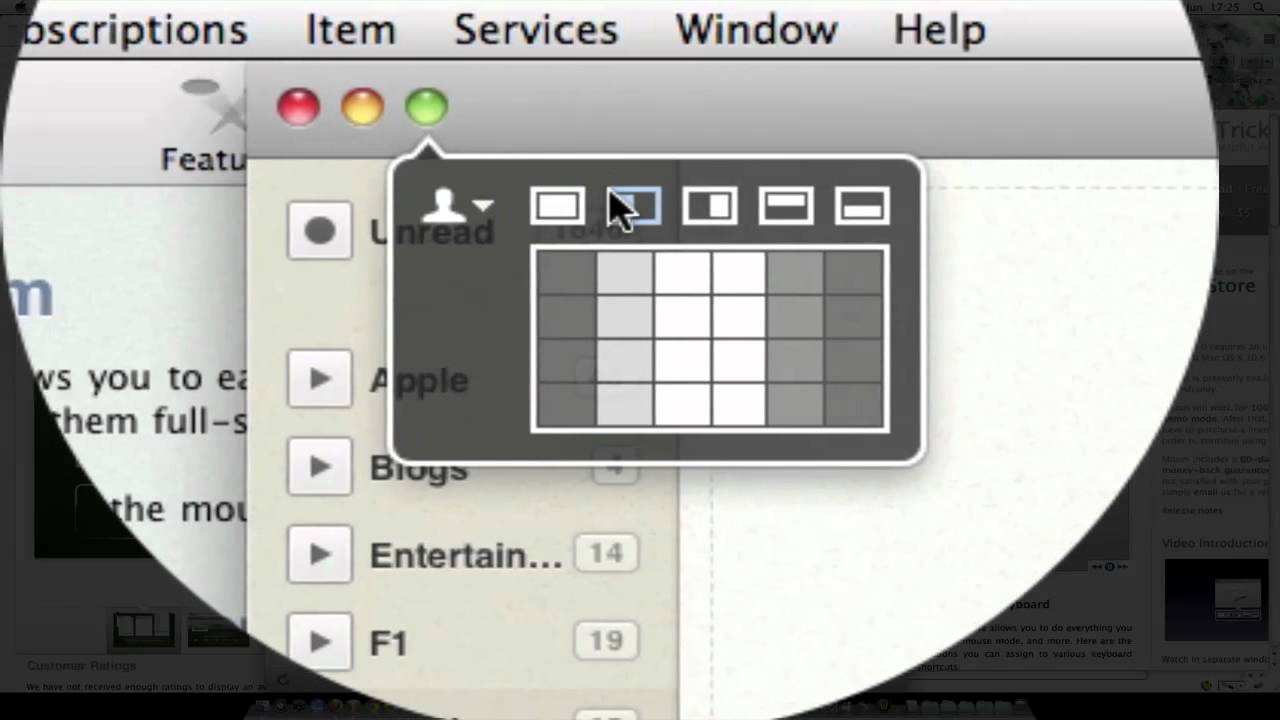Open the Services menu
1280x720 pixels.
pyautogui.click(x=535, y=29)
